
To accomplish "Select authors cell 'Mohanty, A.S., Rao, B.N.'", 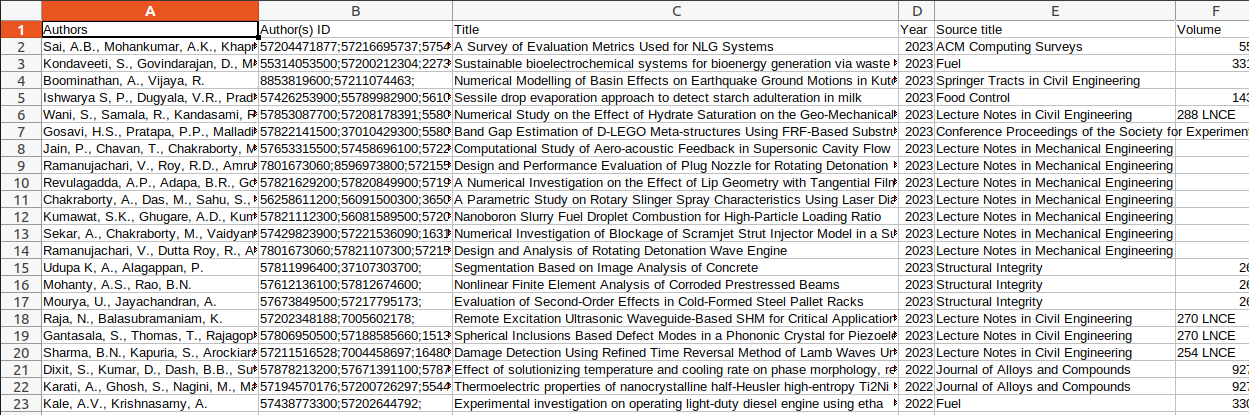I will coord(150,285).
